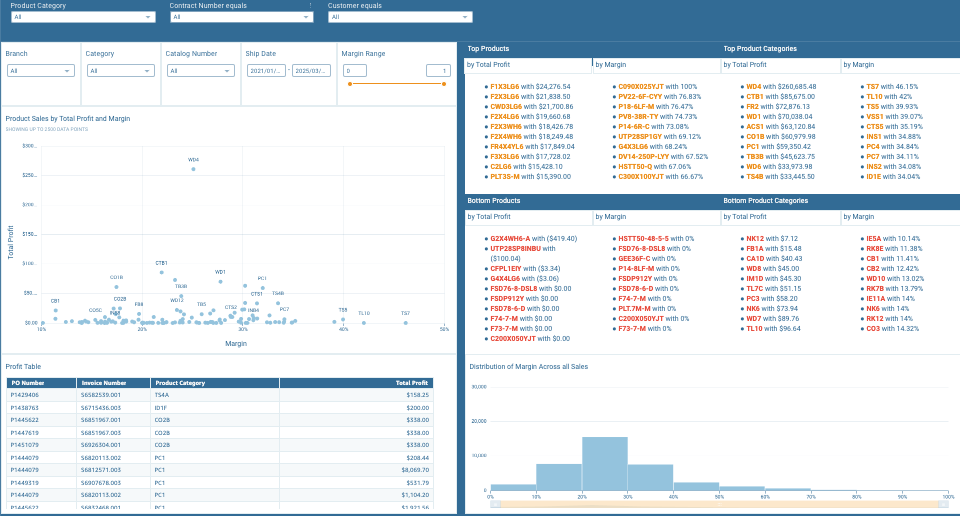Select the WD4 point on scatter plot
The image size is (960, 516).
pos(193,170)
